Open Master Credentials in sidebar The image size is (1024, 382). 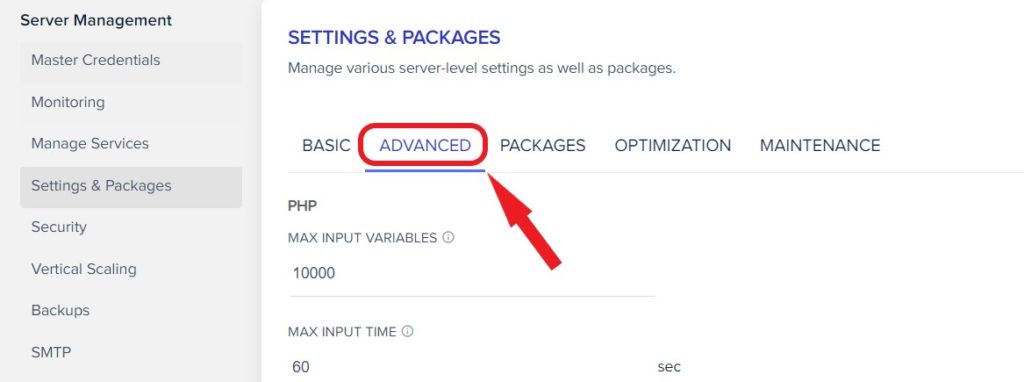click(x=131, y=60)
